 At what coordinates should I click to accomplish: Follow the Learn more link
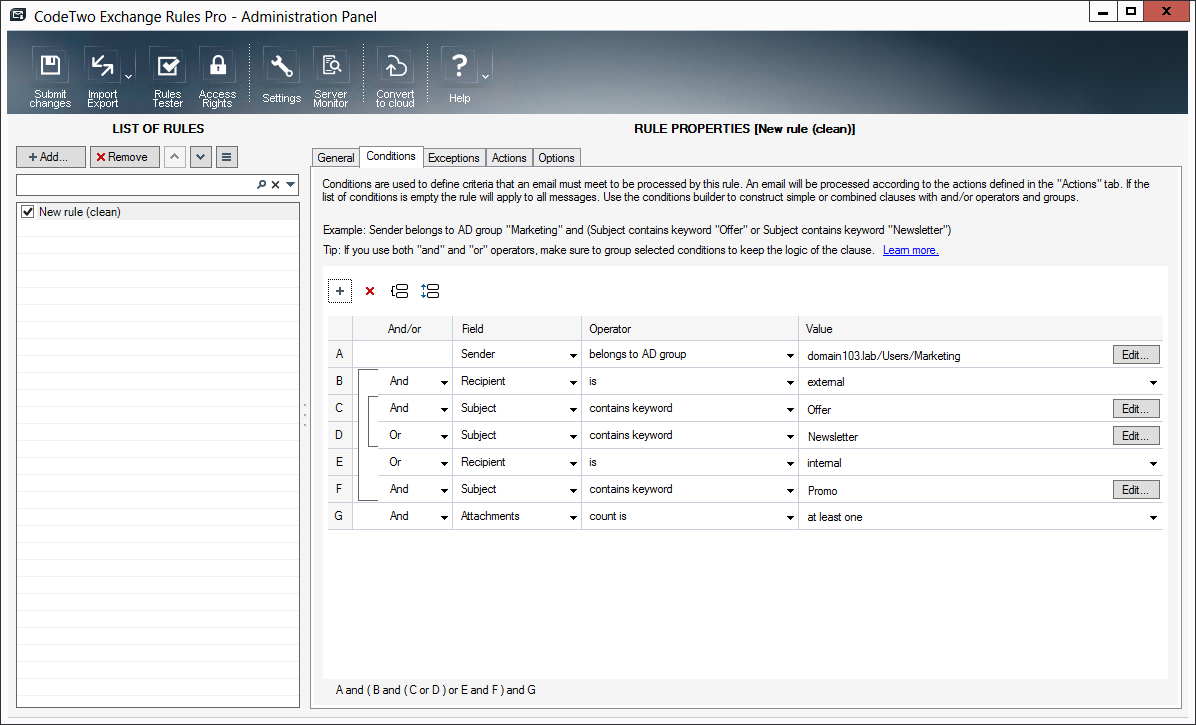coord(911,250)
